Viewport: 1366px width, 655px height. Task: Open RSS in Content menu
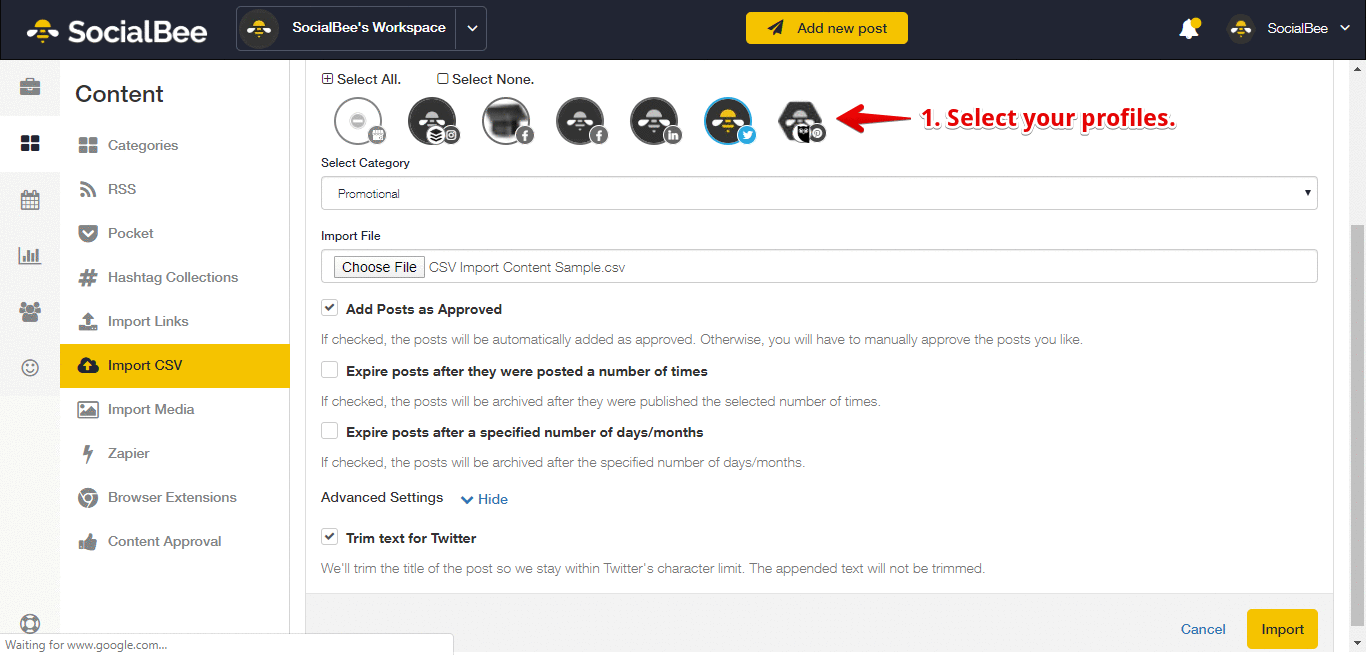[122, 189]
